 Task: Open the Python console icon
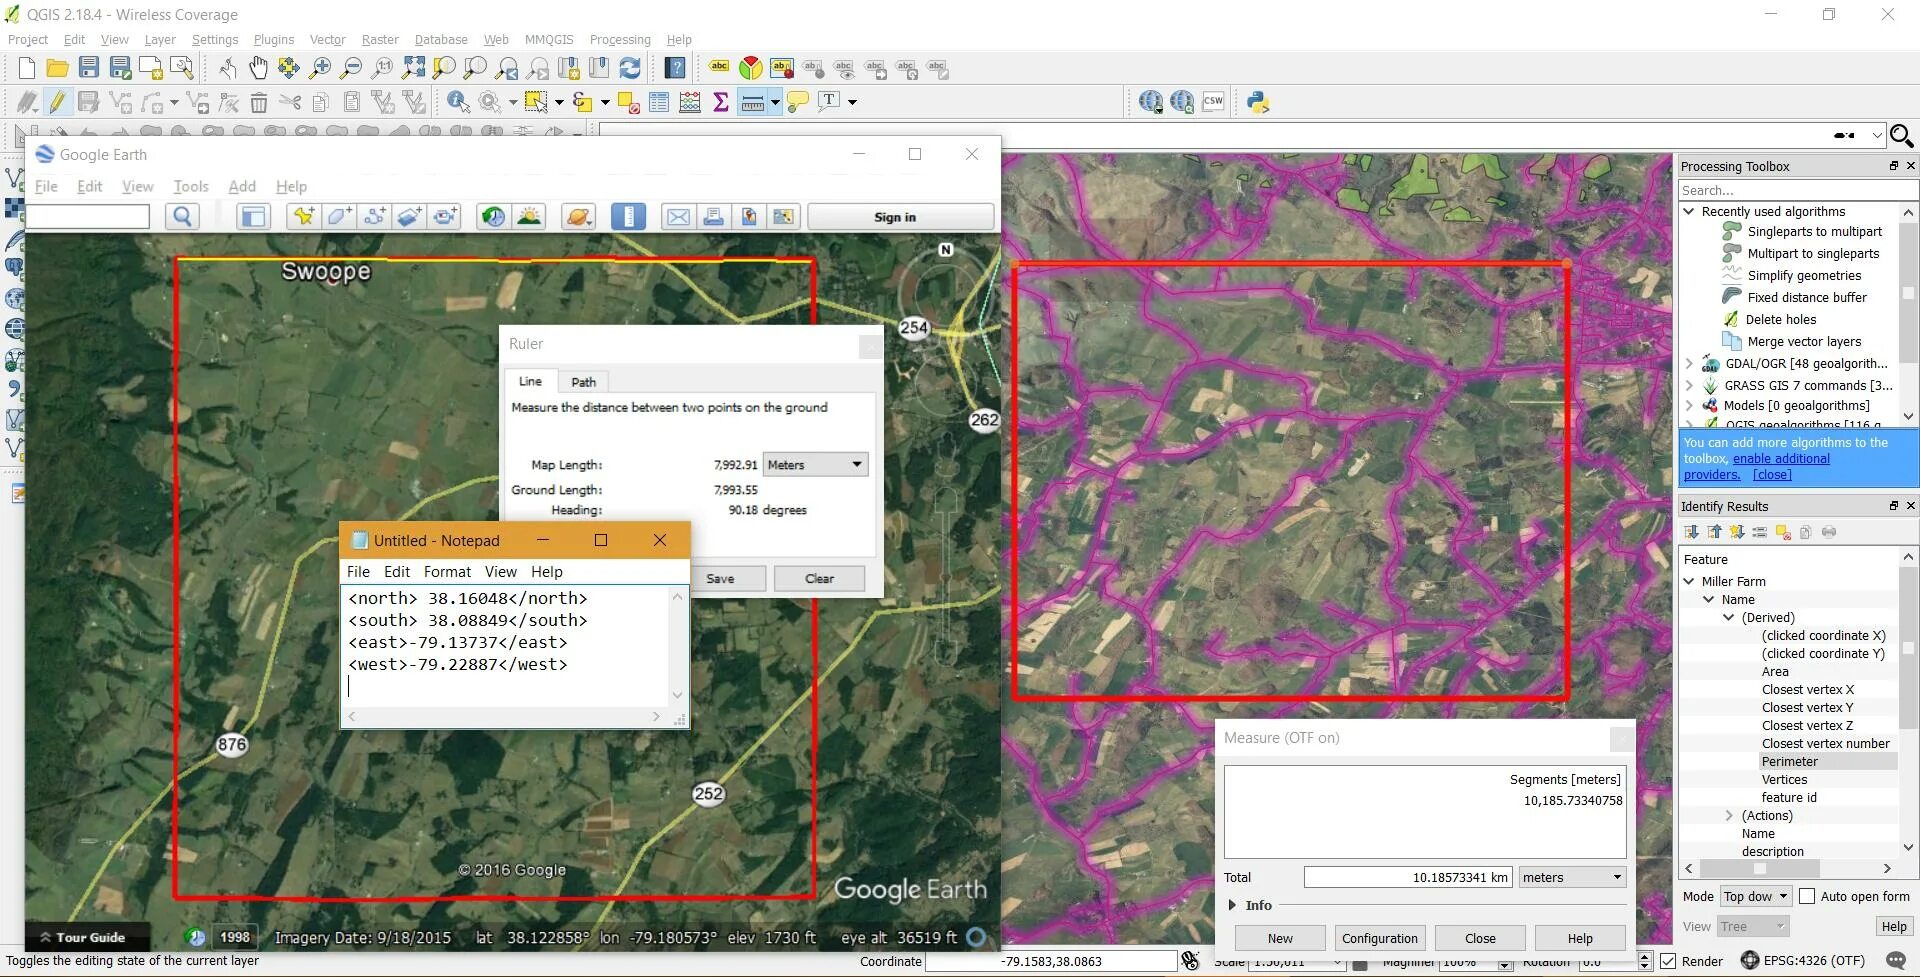click(x=1258, y=101)
